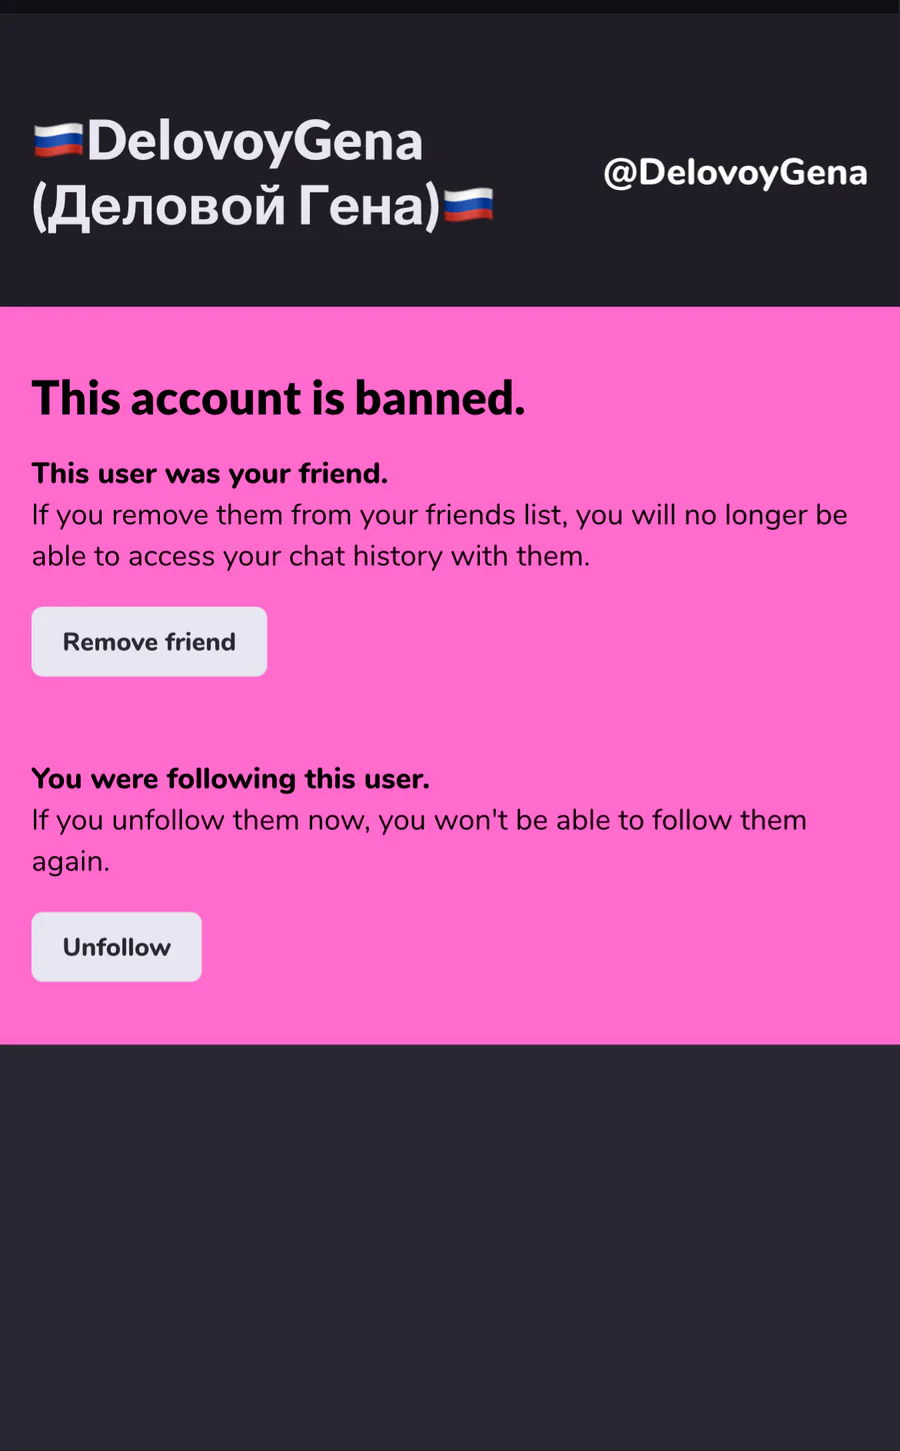This screenshot has width=900, height=1451.
Task: Click the black strip at the top
Action: coord(450,6)
